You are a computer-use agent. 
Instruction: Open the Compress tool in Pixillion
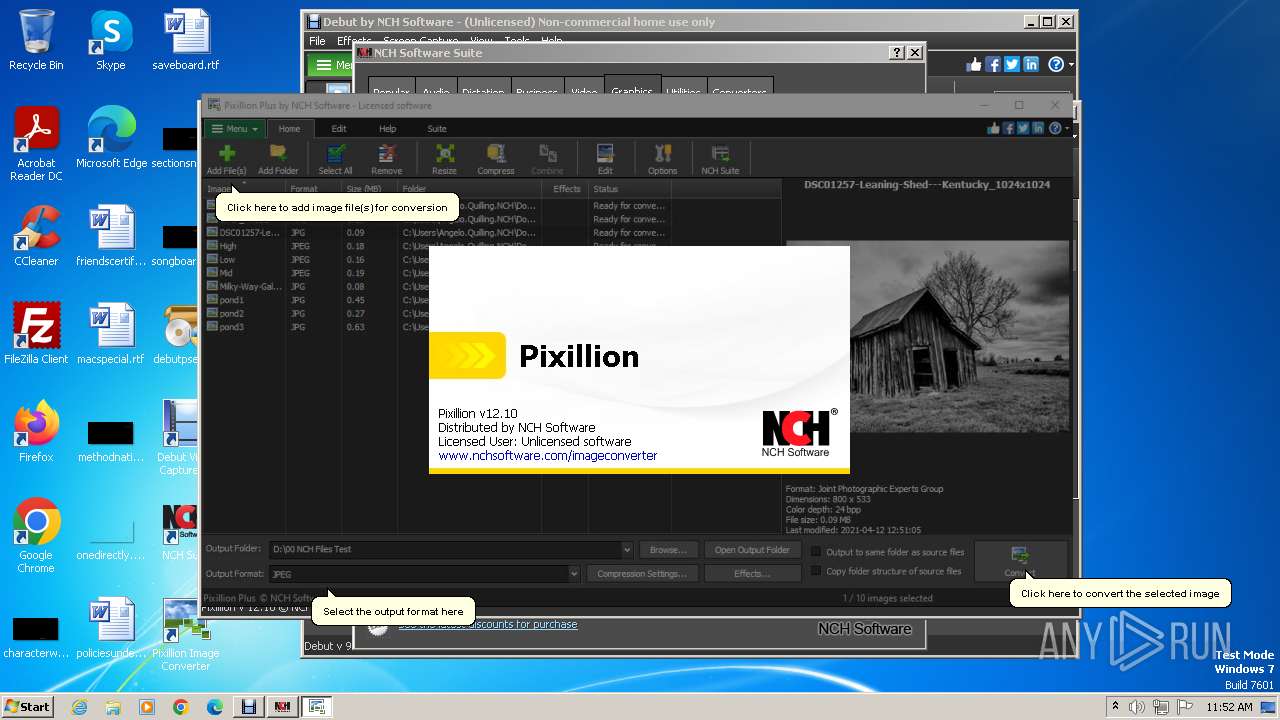[x=495, y=158]
